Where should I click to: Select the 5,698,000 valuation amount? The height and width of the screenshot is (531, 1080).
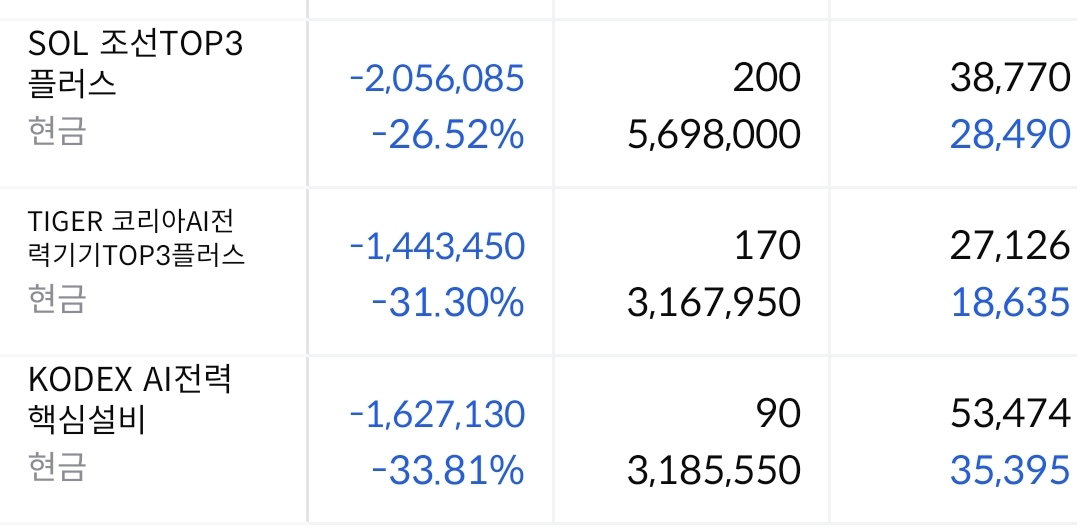pos(714,135)
